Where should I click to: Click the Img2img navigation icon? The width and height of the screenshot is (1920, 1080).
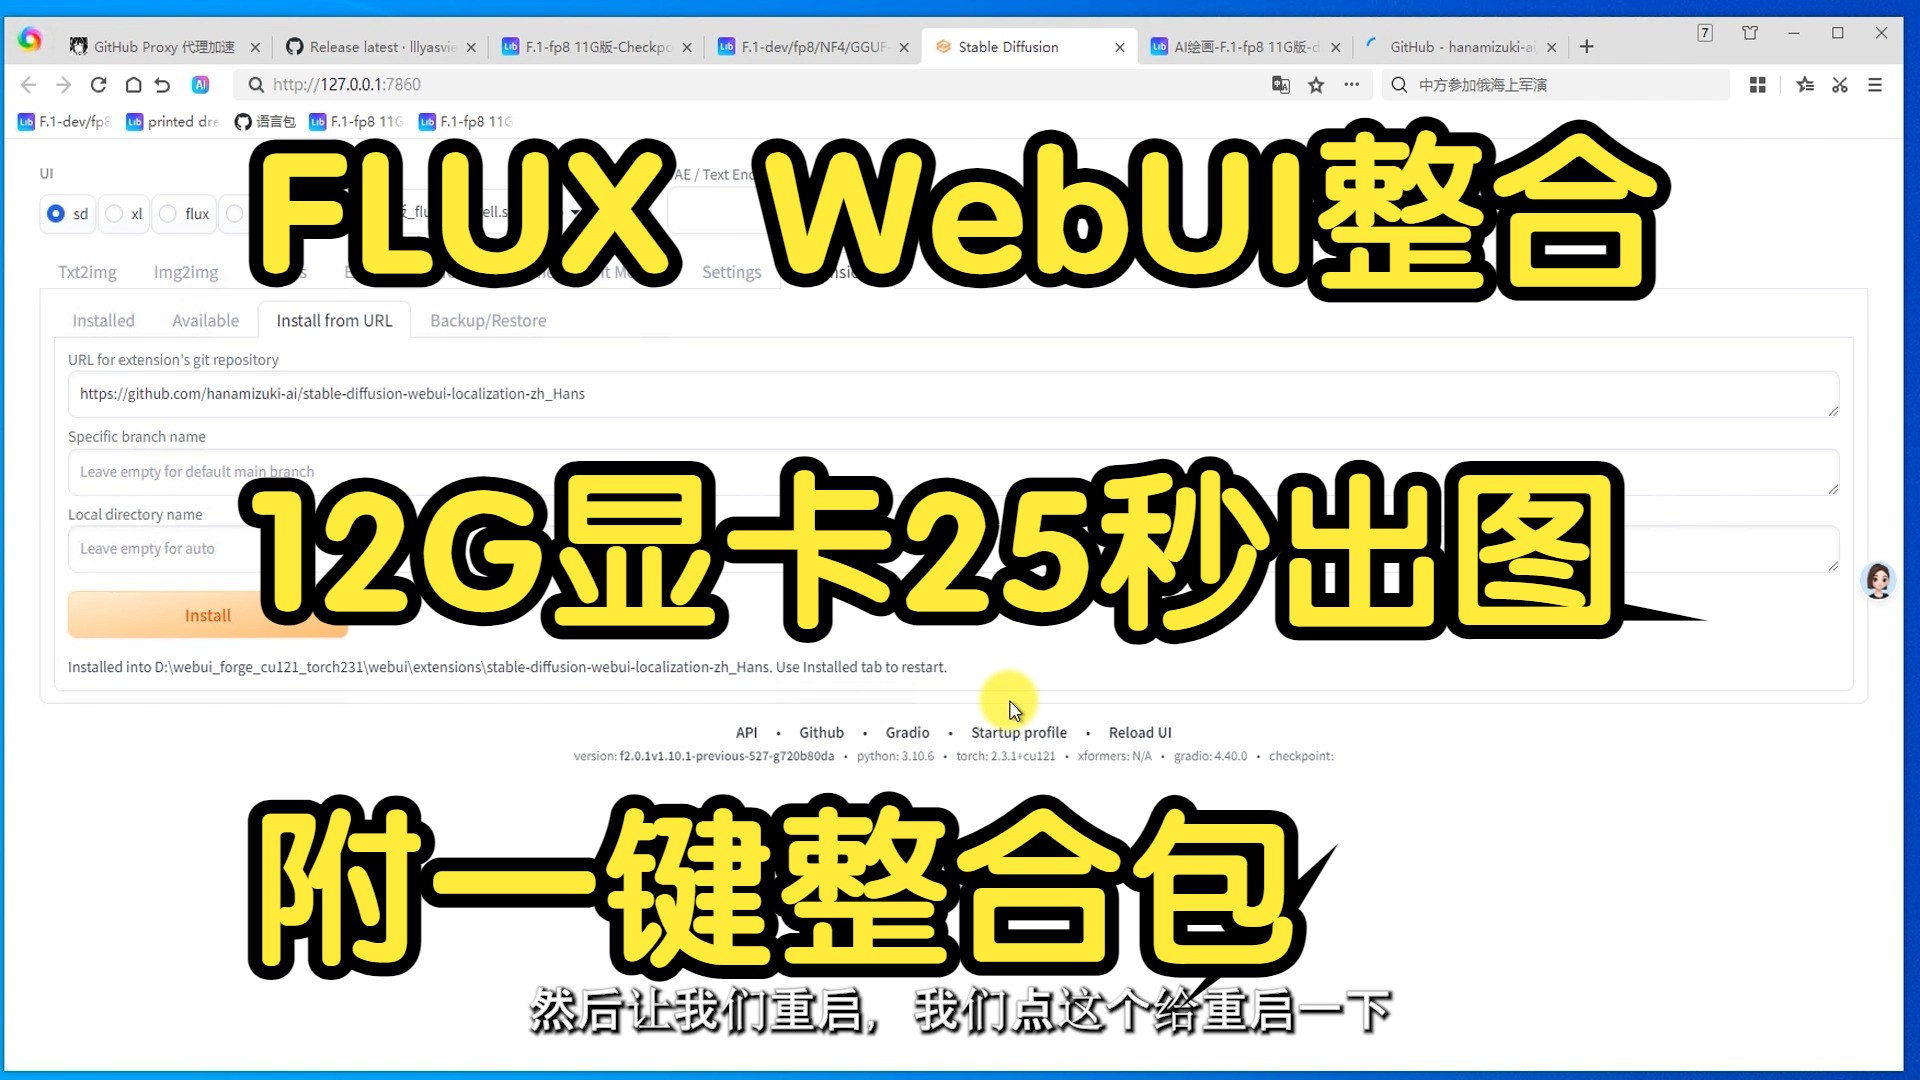pos(186,272)
